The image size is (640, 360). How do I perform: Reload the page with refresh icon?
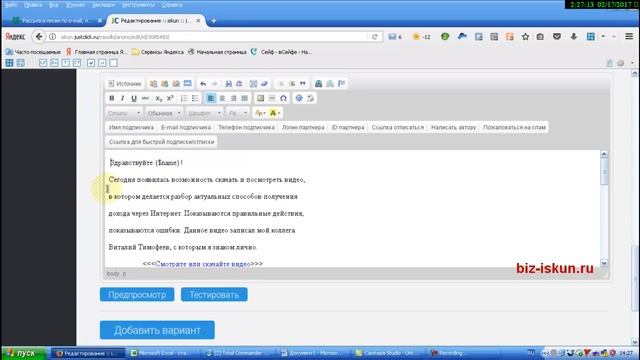pos(375,37)
